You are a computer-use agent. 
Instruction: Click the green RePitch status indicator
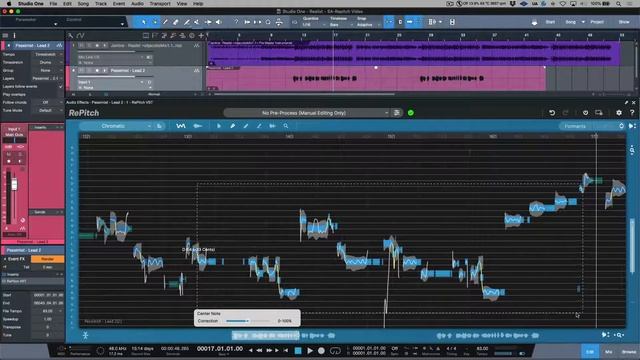pyautogui.click(x=411, y=113)
